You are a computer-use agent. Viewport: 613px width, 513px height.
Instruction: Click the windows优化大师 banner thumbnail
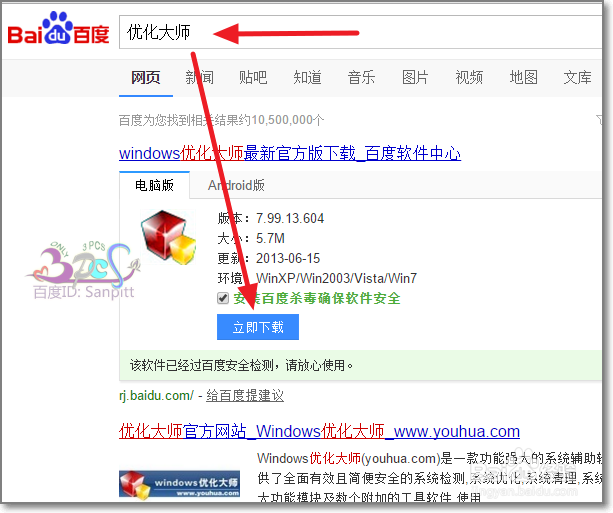[x=179, y=483]
